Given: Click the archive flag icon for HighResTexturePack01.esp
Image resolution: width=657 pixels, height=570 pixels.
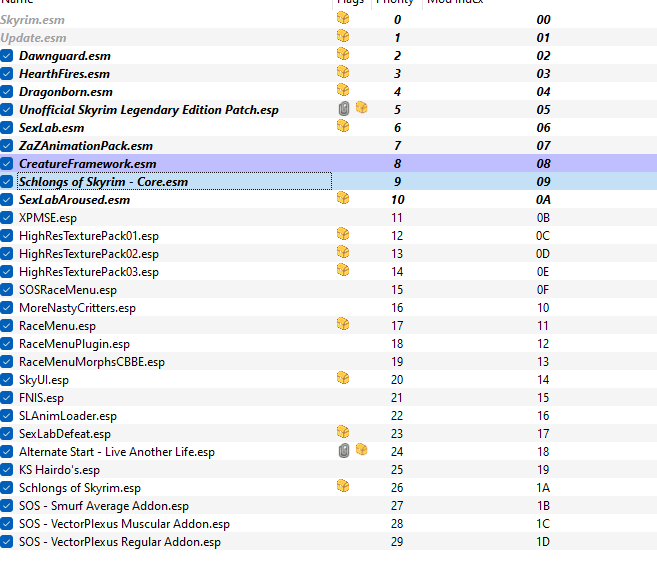Looking at the screenshot, I should tap(343, 234).
